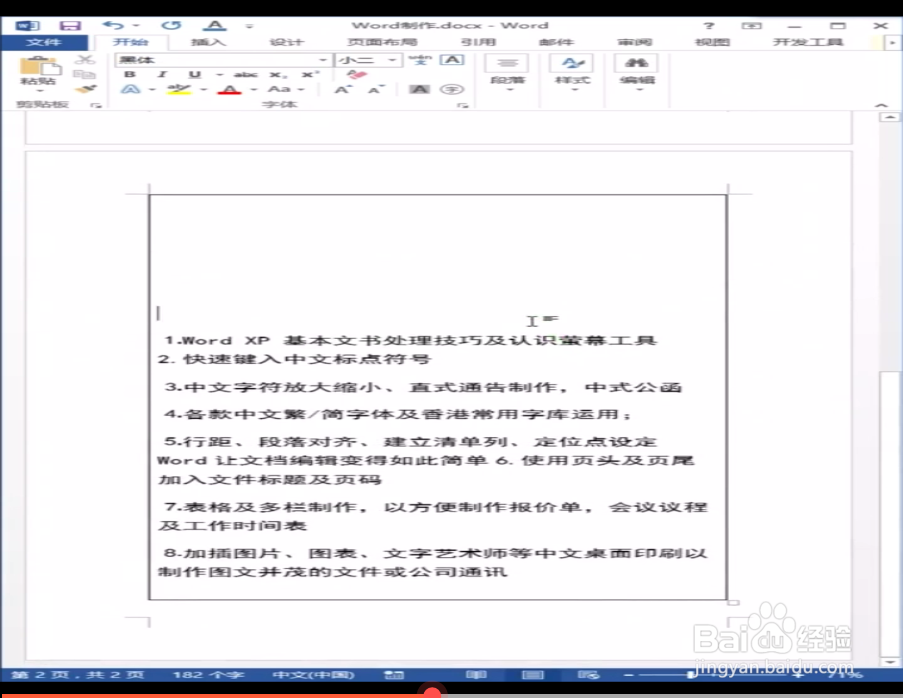Open the 小二 font size dropdown
The height and width of the screenshot is (698, 903).
[x=392, y=60]
